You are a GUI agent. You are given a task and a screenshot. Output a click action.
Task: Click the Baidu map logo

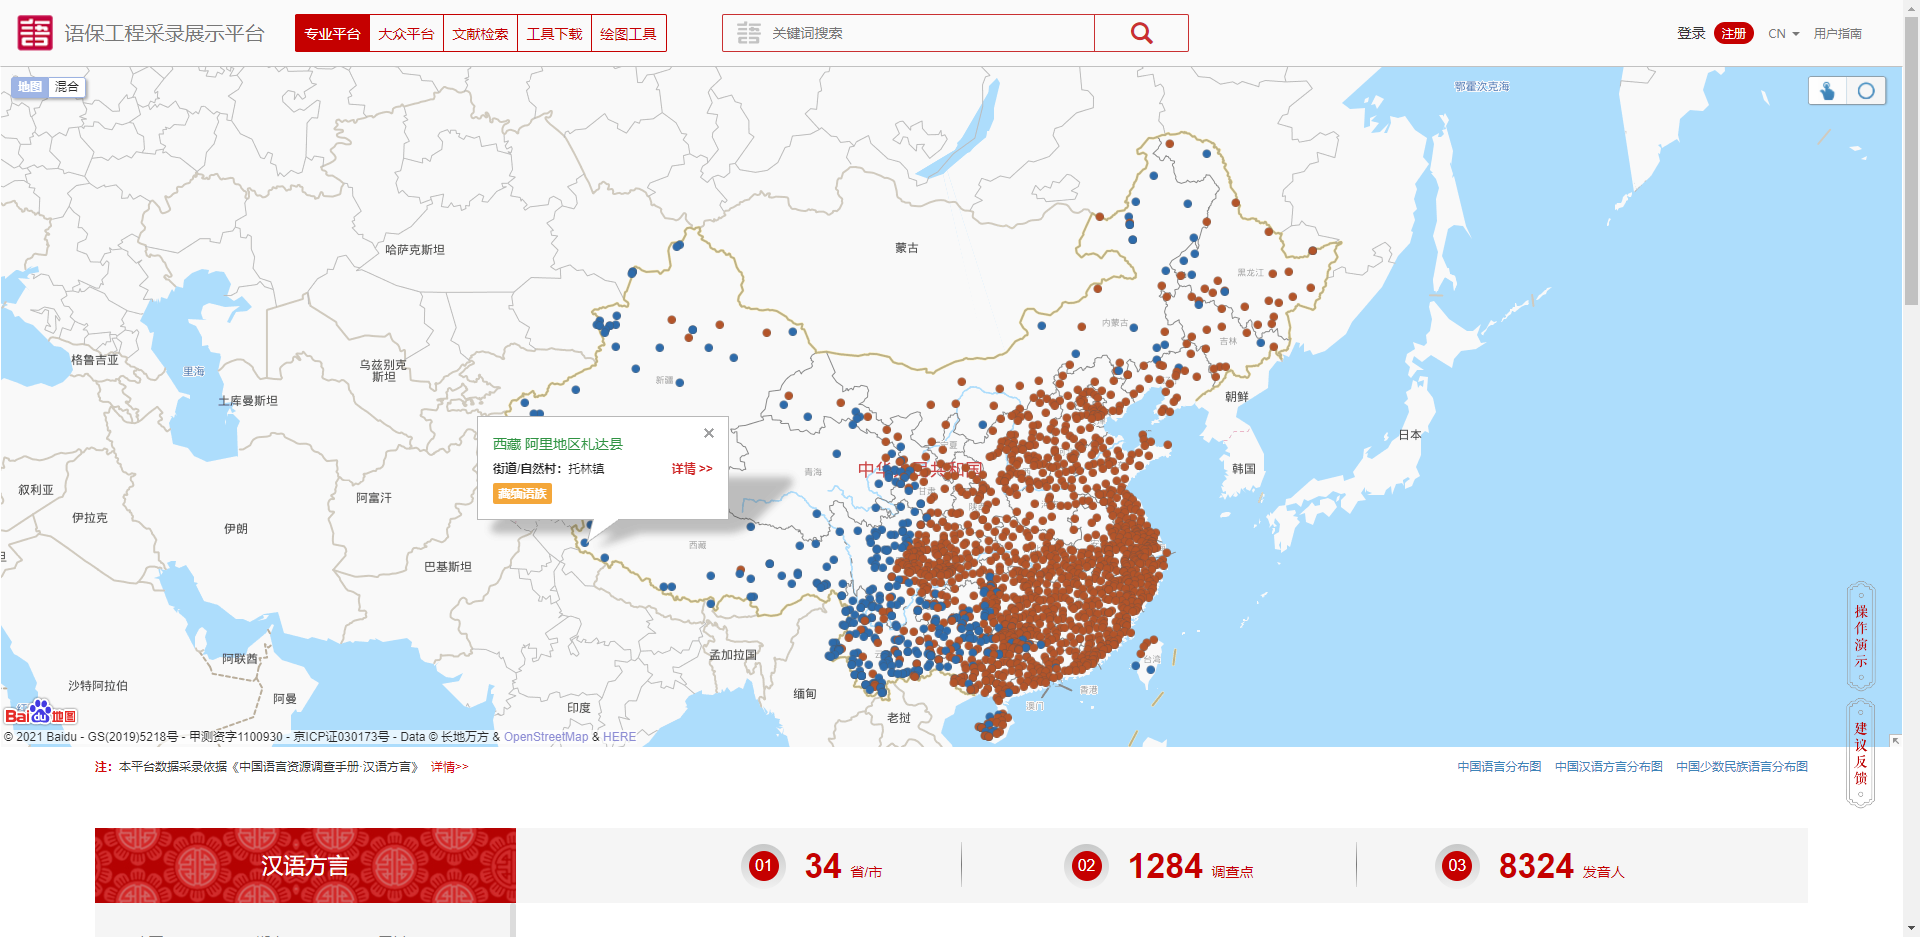coord(41,713)
